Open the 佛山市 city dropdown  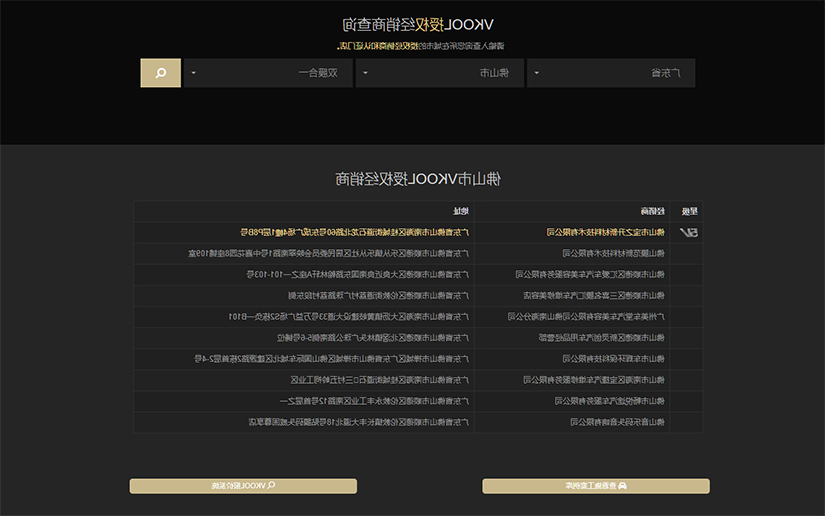(439, 73)
